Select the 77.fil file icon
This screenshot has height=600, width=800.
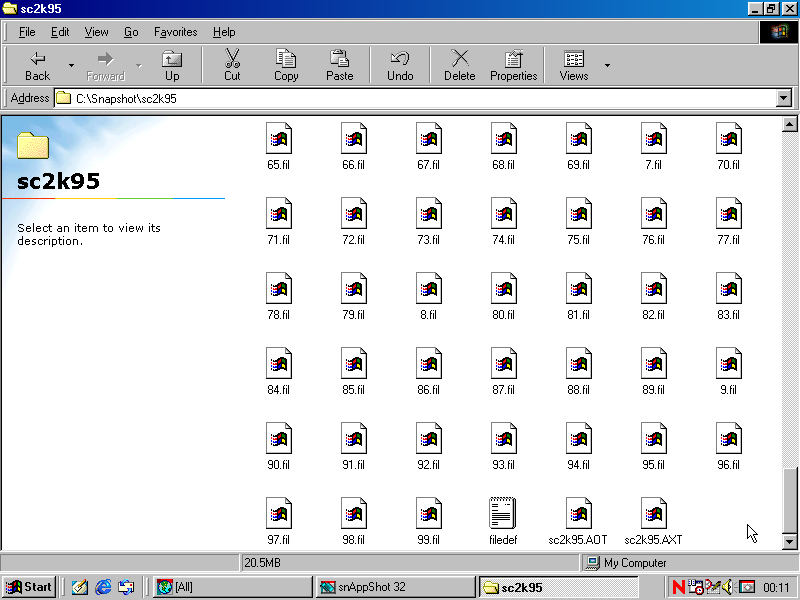click(x=729, y=213)
